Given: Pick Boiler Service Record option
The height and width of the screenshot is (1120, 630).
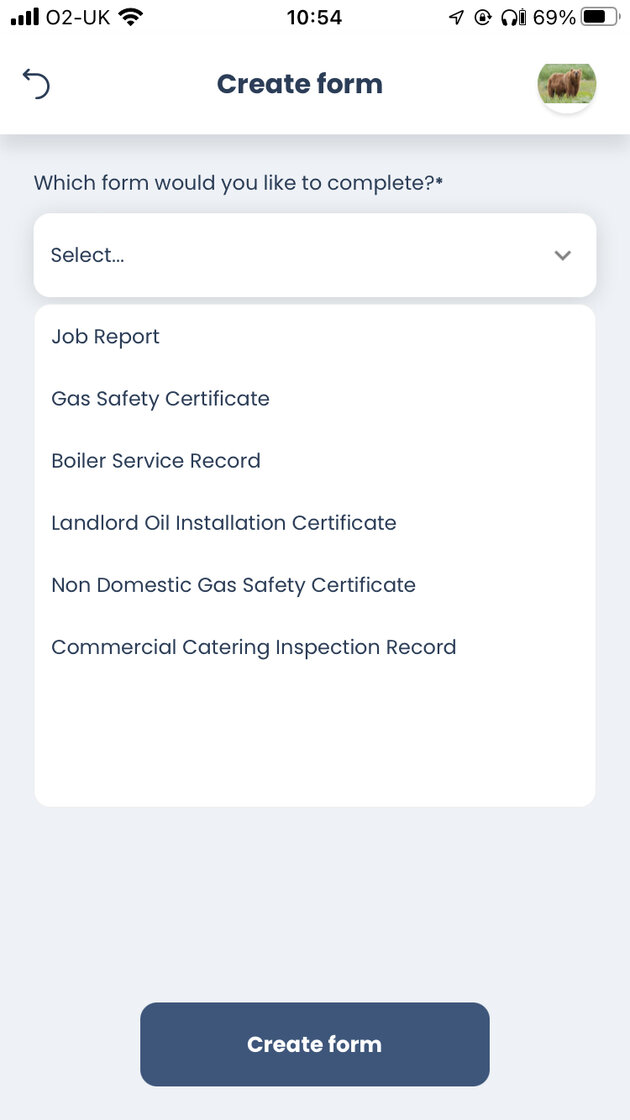Looking at the screenshot, I should click(x=156, y=461).
